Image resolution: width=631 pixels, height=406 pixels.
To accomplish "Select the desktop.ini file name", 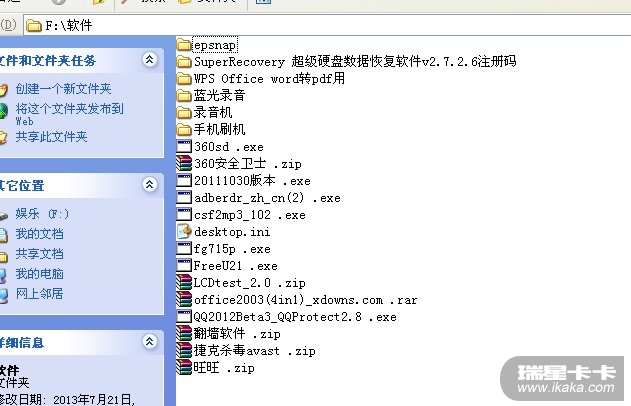I will pyautogui.click(x=232, y=231).
